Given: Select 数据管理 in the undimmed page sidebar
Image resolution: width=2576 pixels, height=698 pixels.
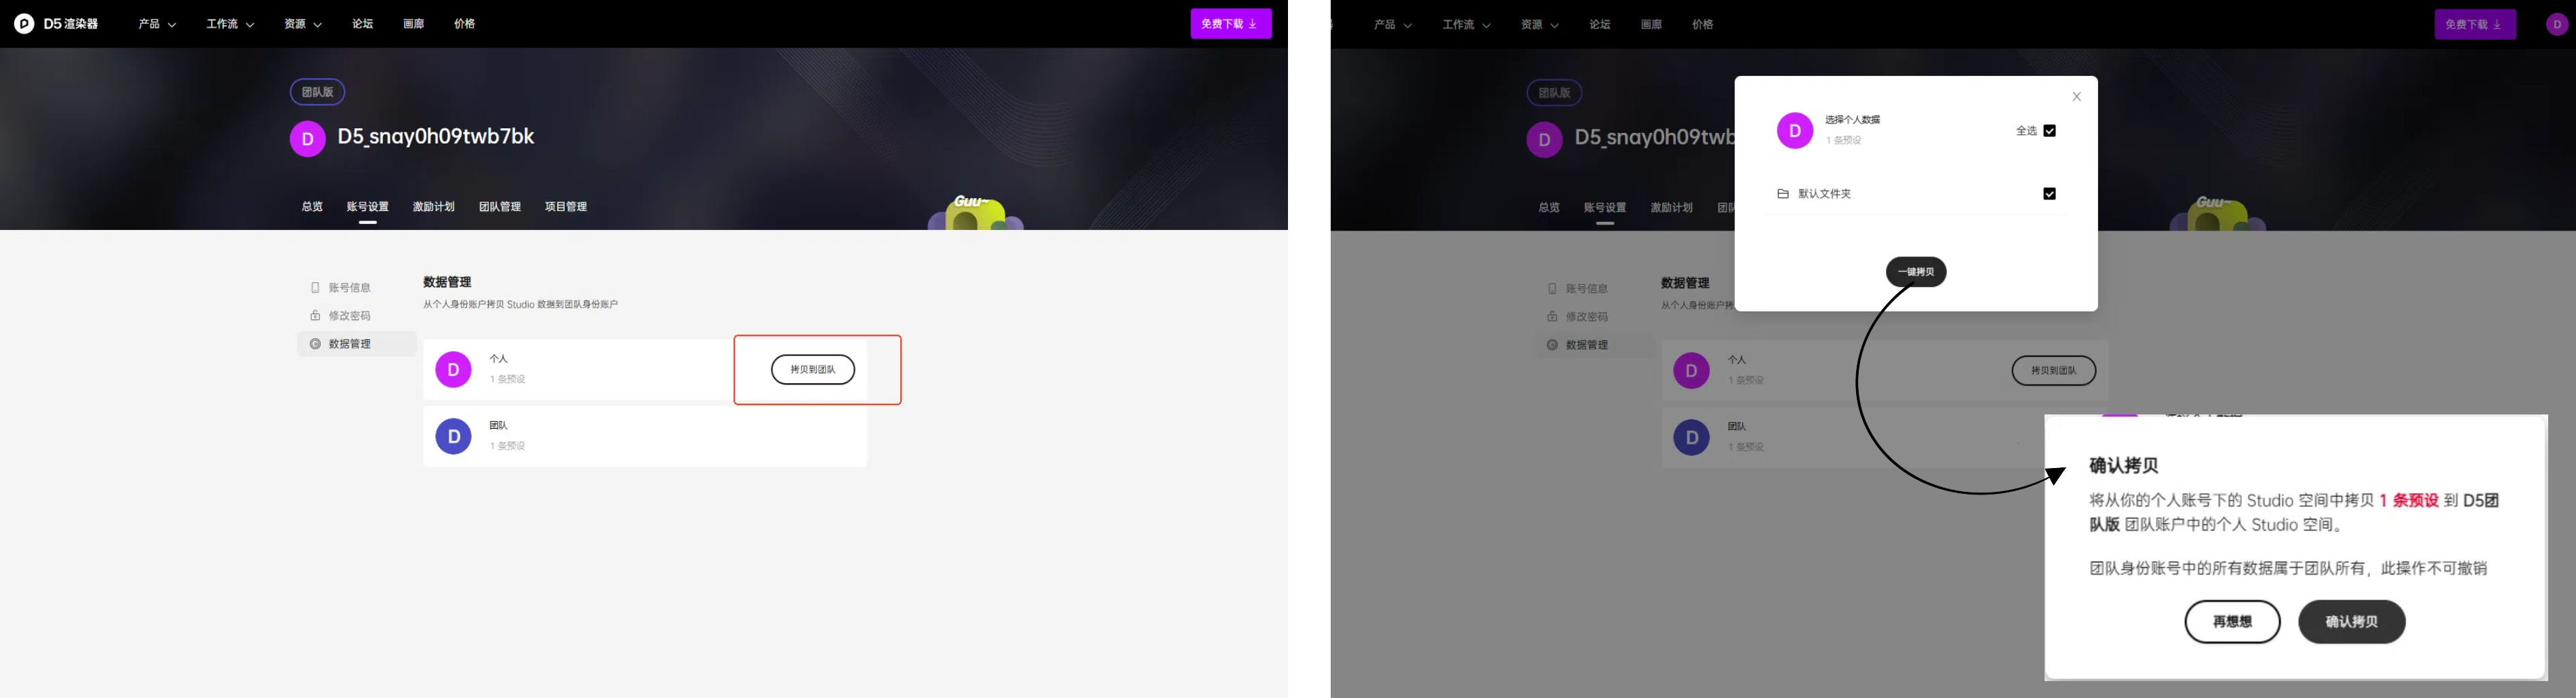Looking at the screenshot, I should tap(357, 344).
